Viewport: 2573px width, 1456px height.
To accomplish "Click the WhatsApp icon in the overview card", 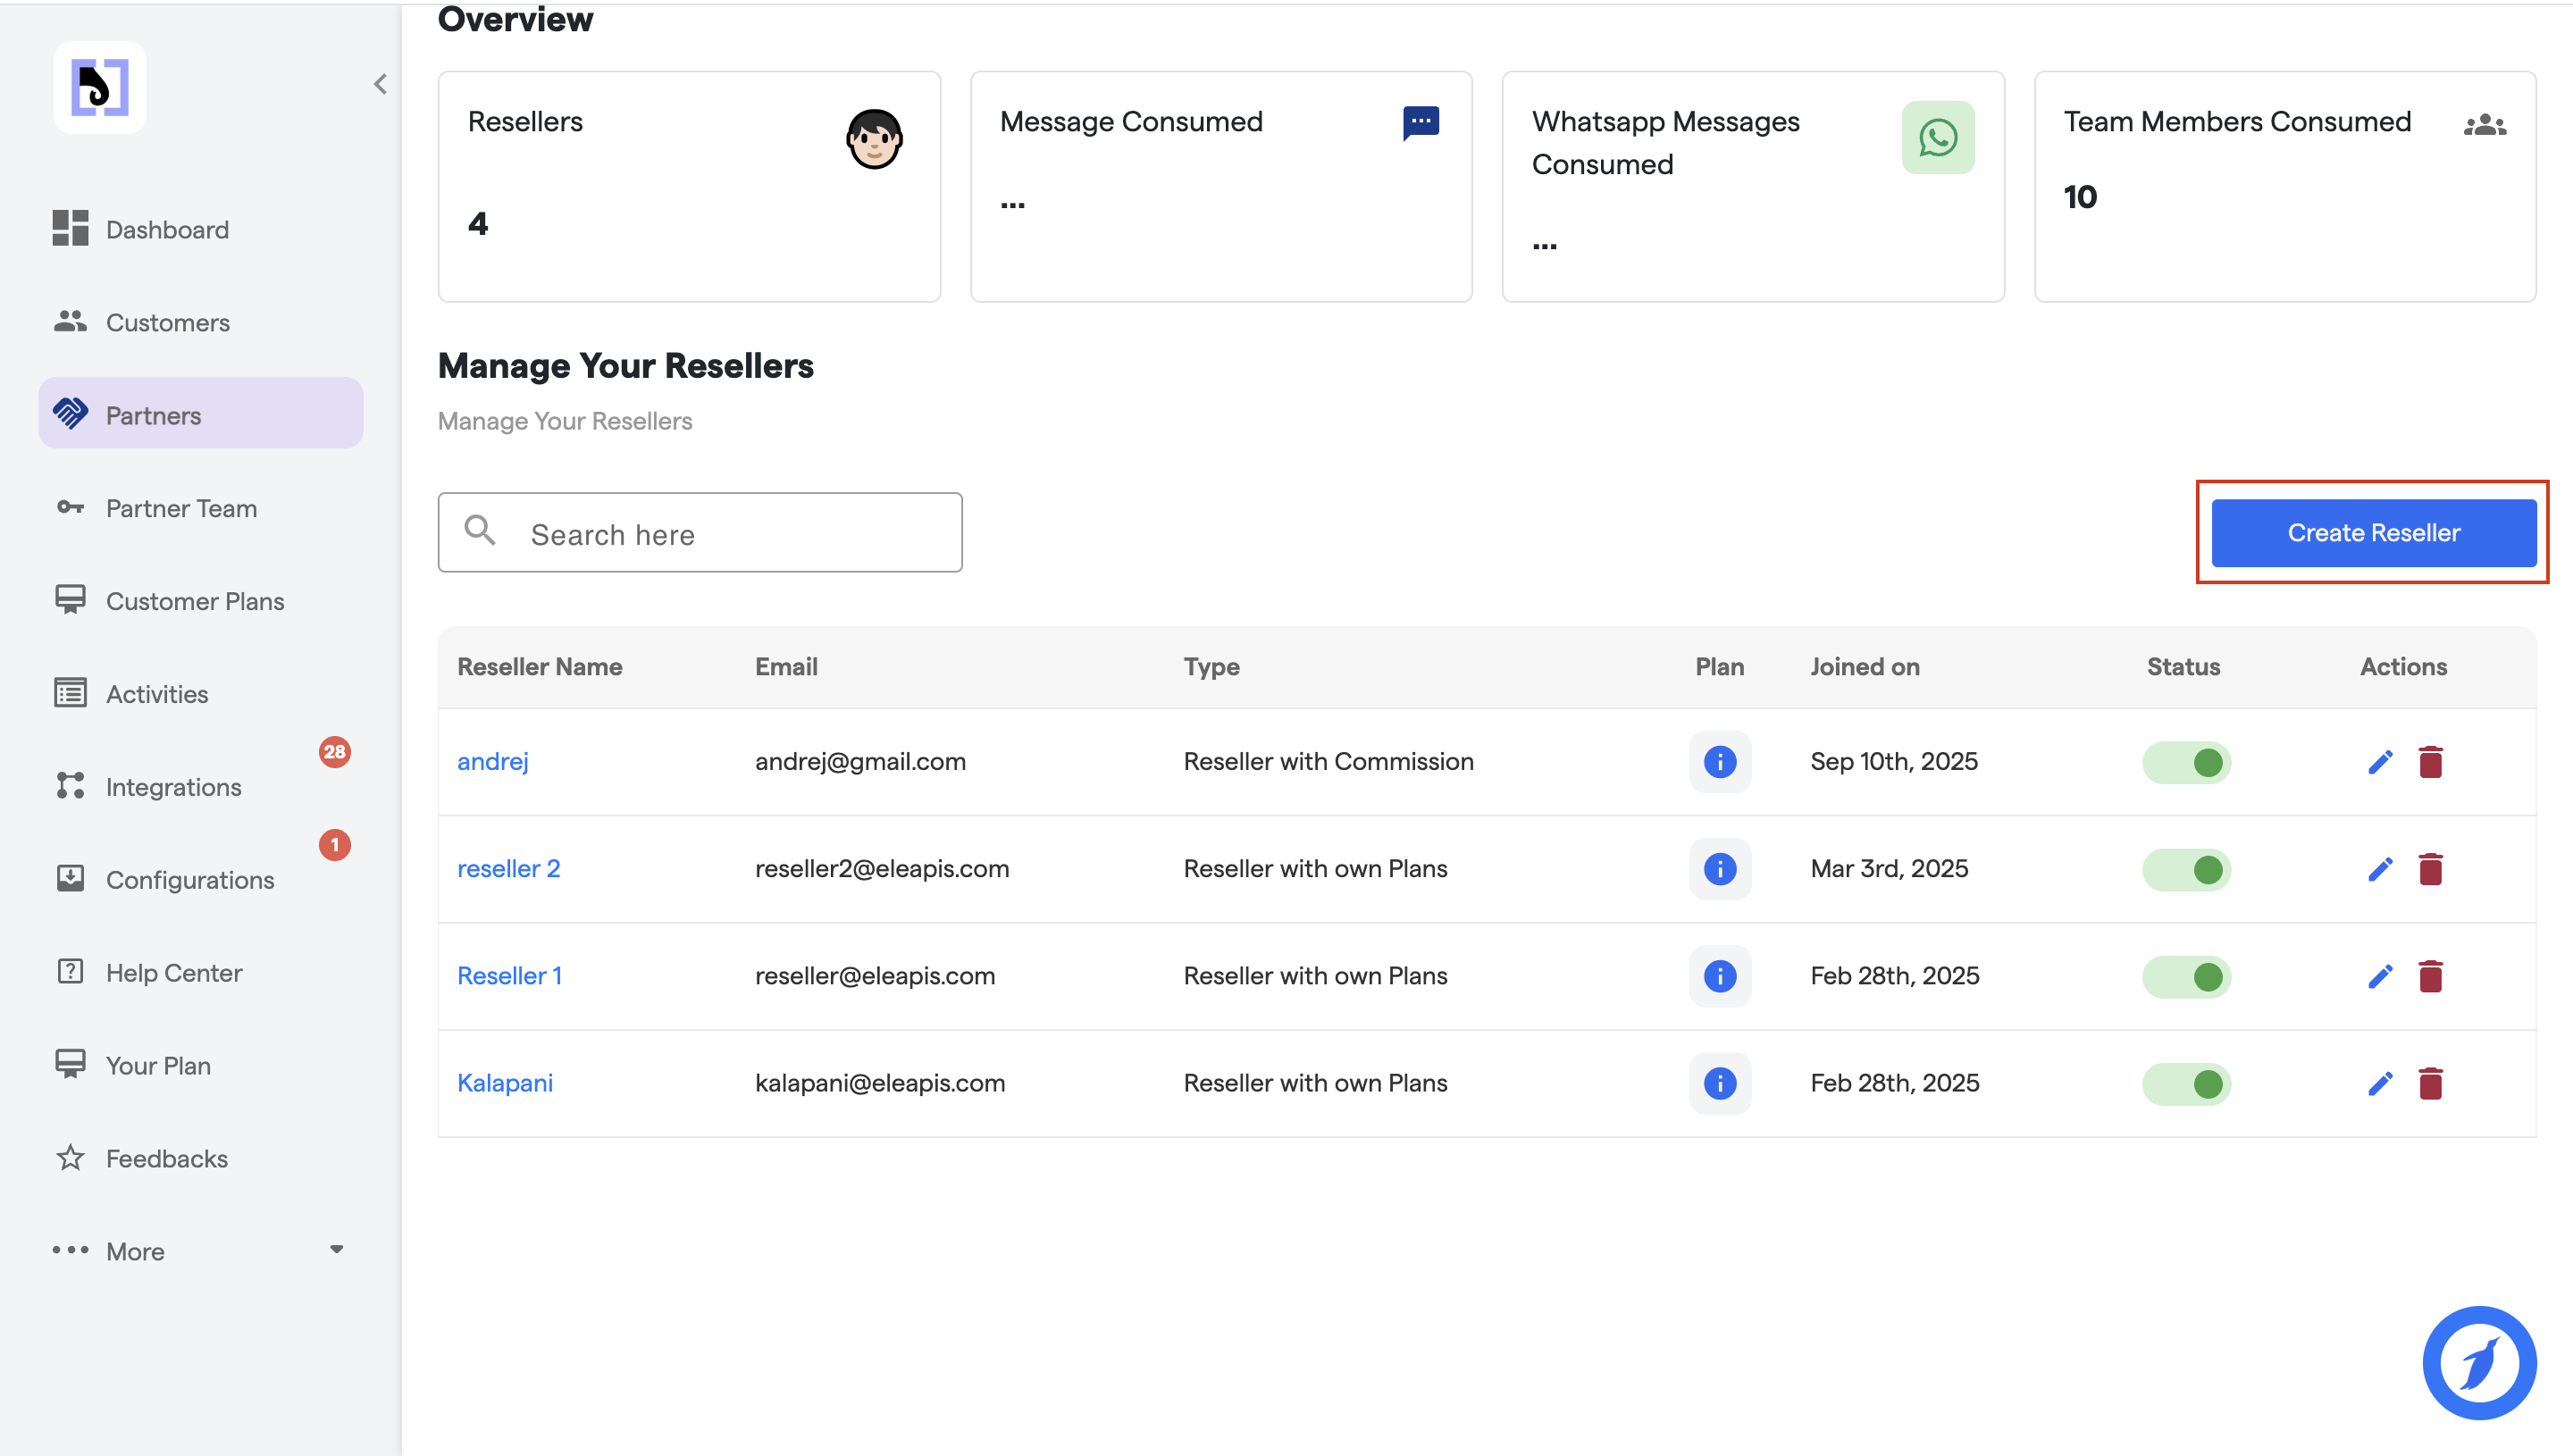I will (1937, 138).
